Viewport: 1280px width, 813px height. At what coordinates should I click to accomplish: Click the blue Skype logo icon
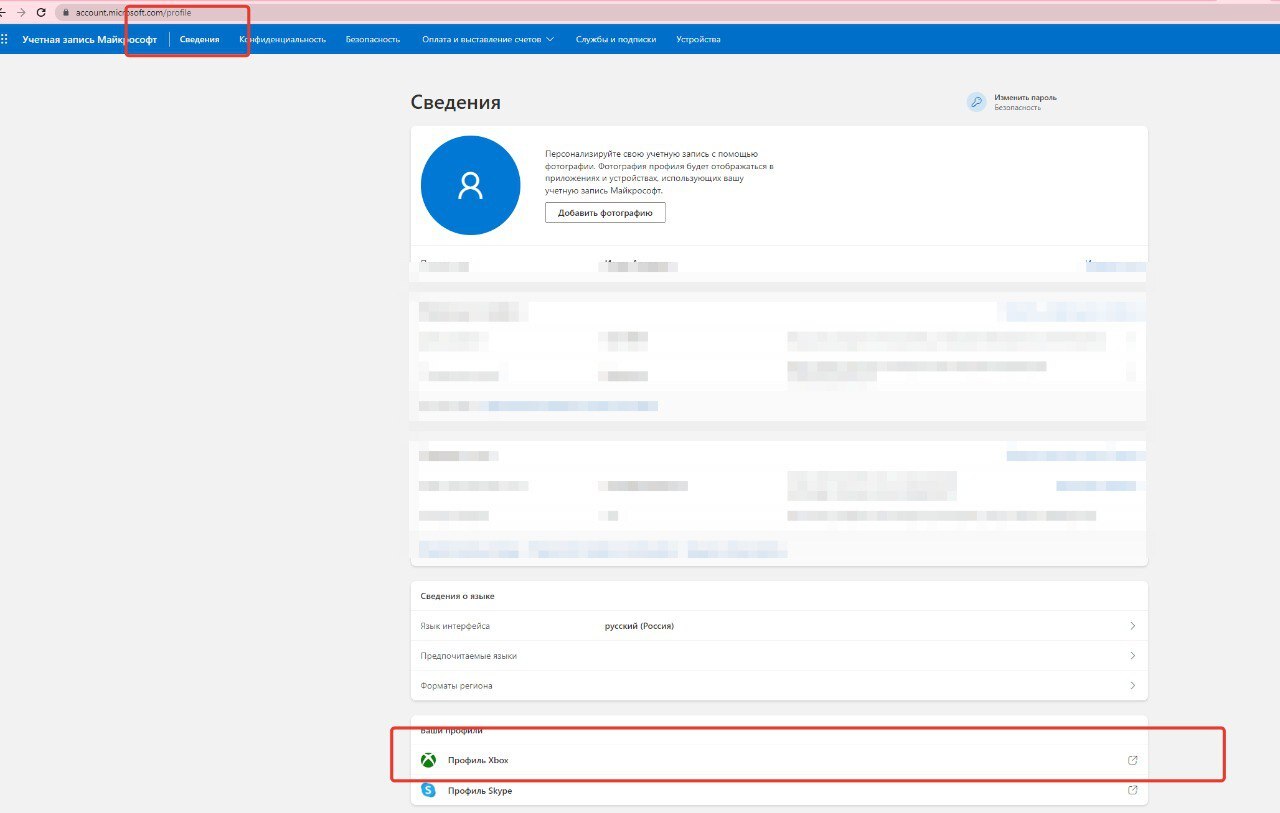click(x=428, y=790)
